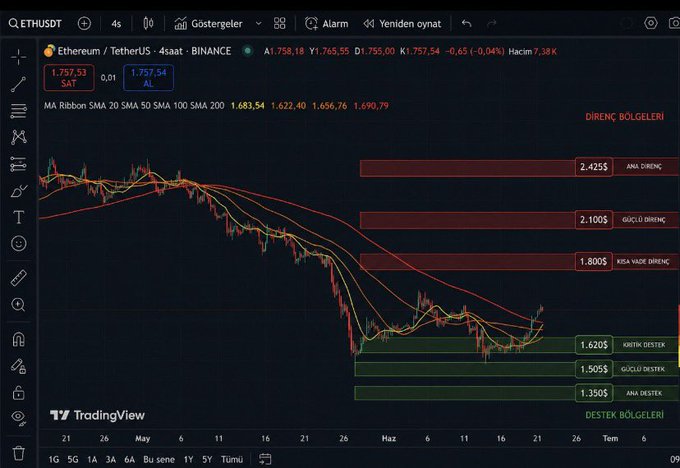The image size is (680, 468).
Task: Click SMA 200 value 1.690,79
Action: coord(371,105)
